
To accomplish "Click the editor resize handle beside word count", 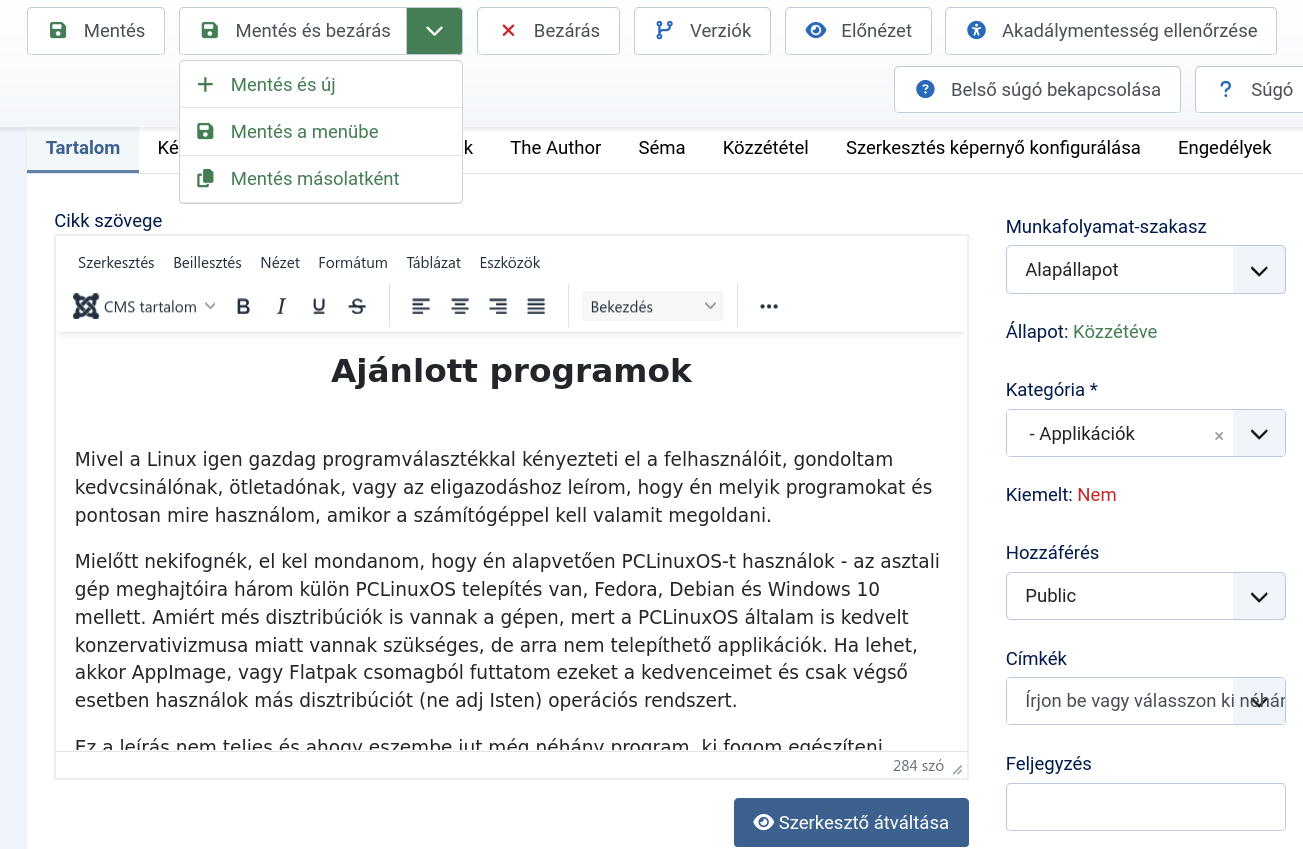I will [958, 768].
